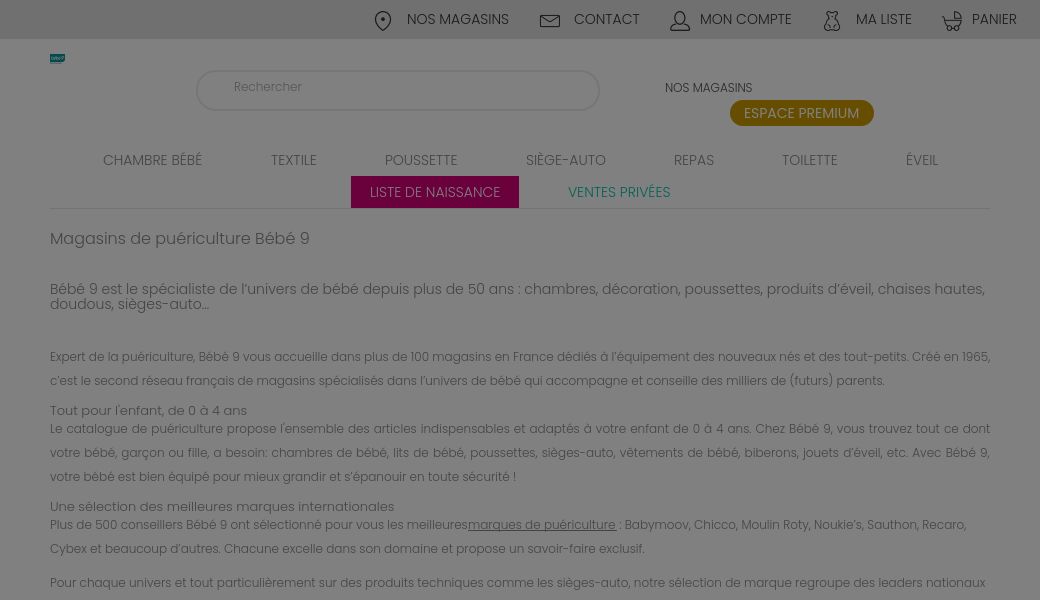Click the user account silhouette icon
Screen dimensions: 1040x600
680,21
